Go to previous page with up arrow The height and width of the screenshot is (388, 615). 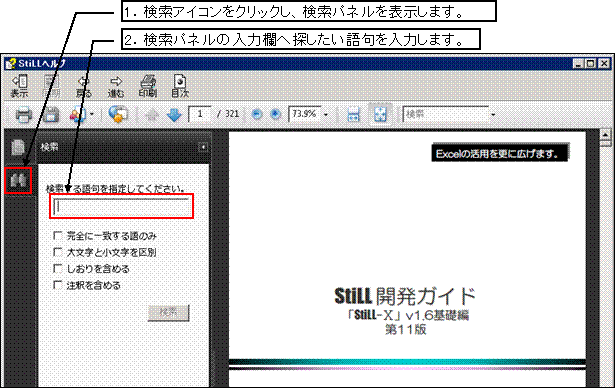coord(152,115)
